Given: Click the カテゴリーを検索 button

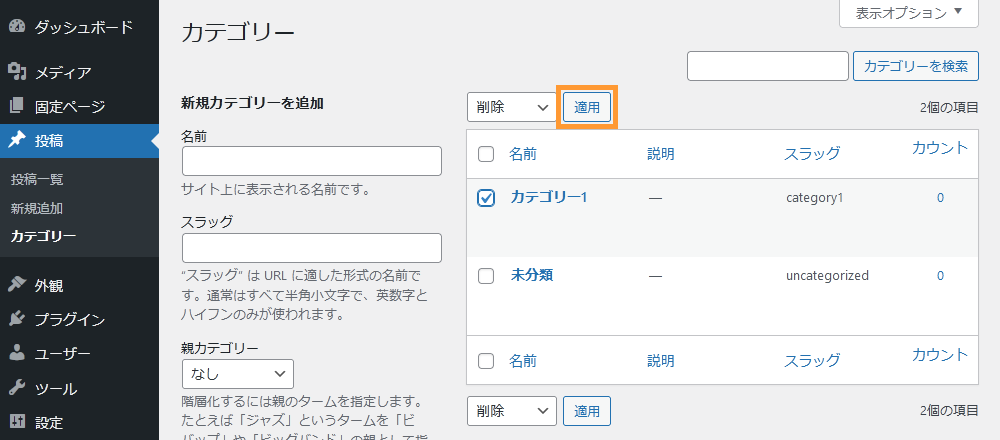Looking at the screenshot, I should 916,66.
